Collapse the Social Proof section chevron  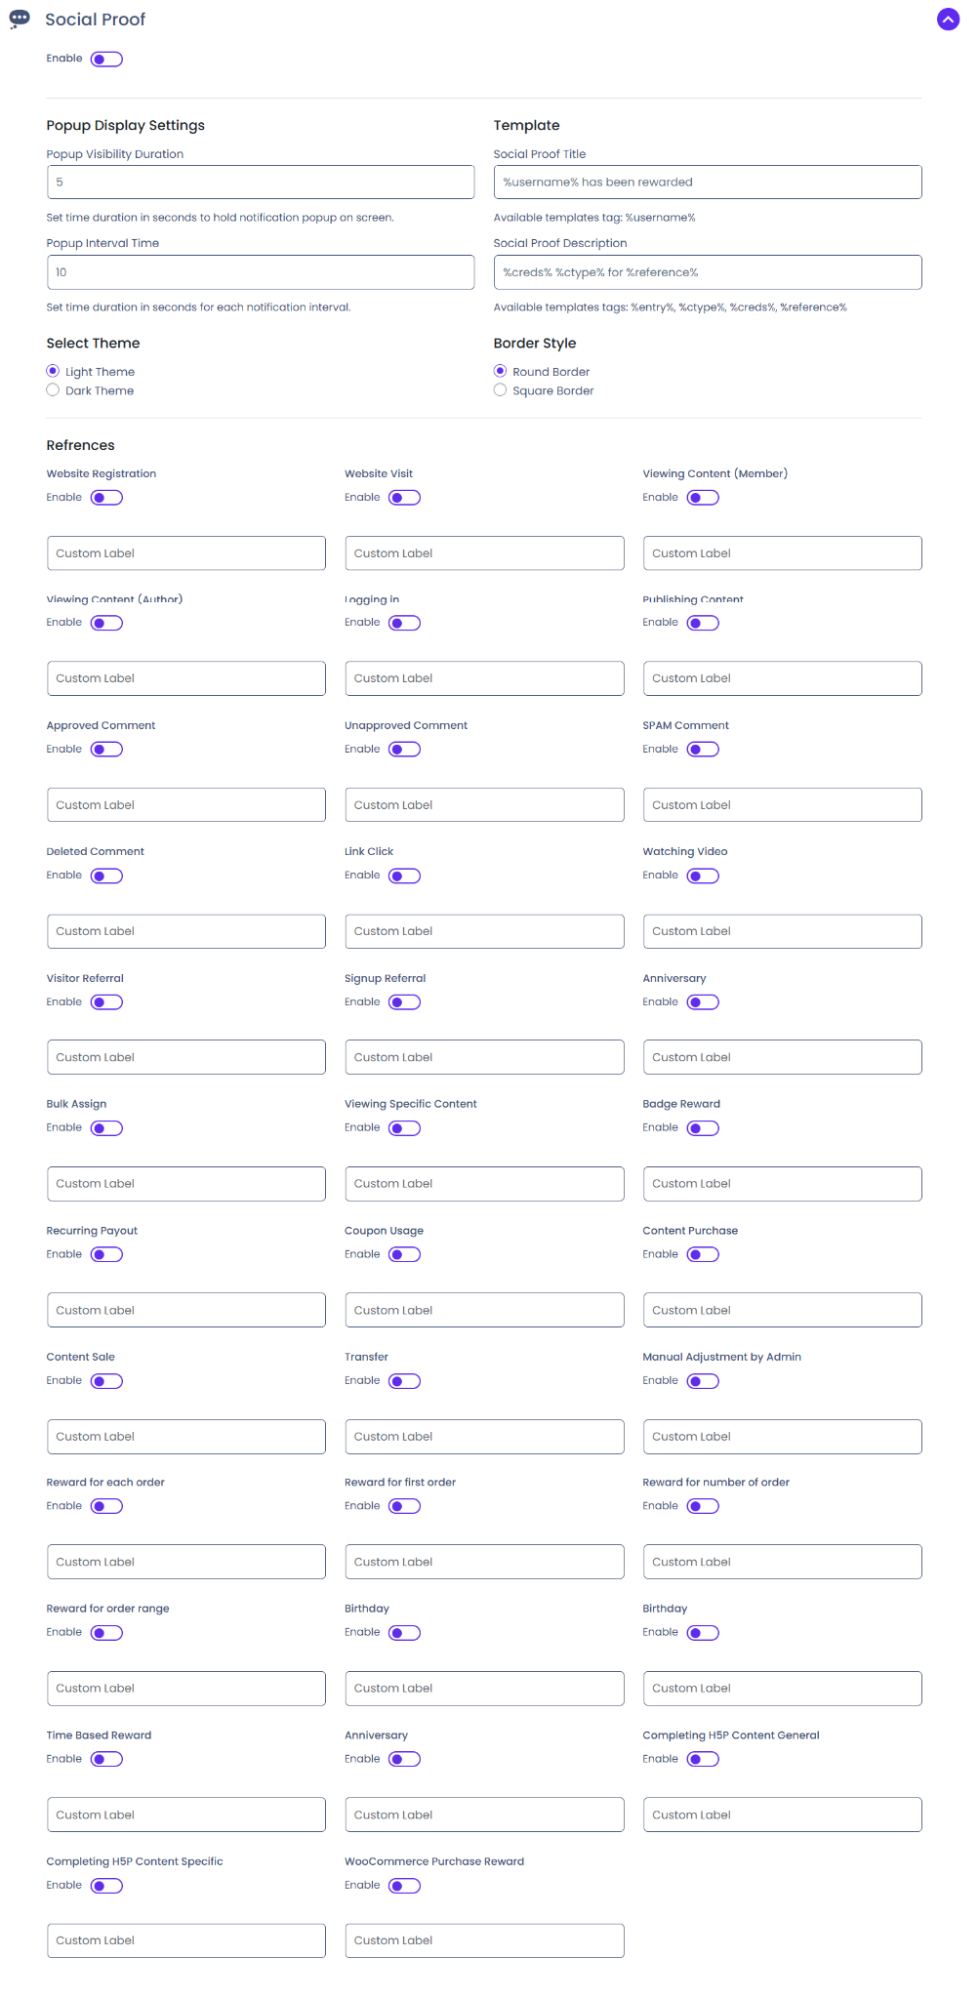pyautogui.click(x=947, y=19)
